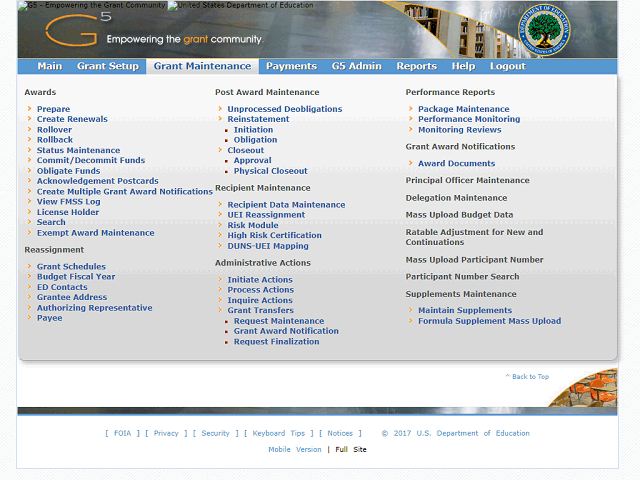
Task: Jump using Back to Top link
Action: pos(527,376)
